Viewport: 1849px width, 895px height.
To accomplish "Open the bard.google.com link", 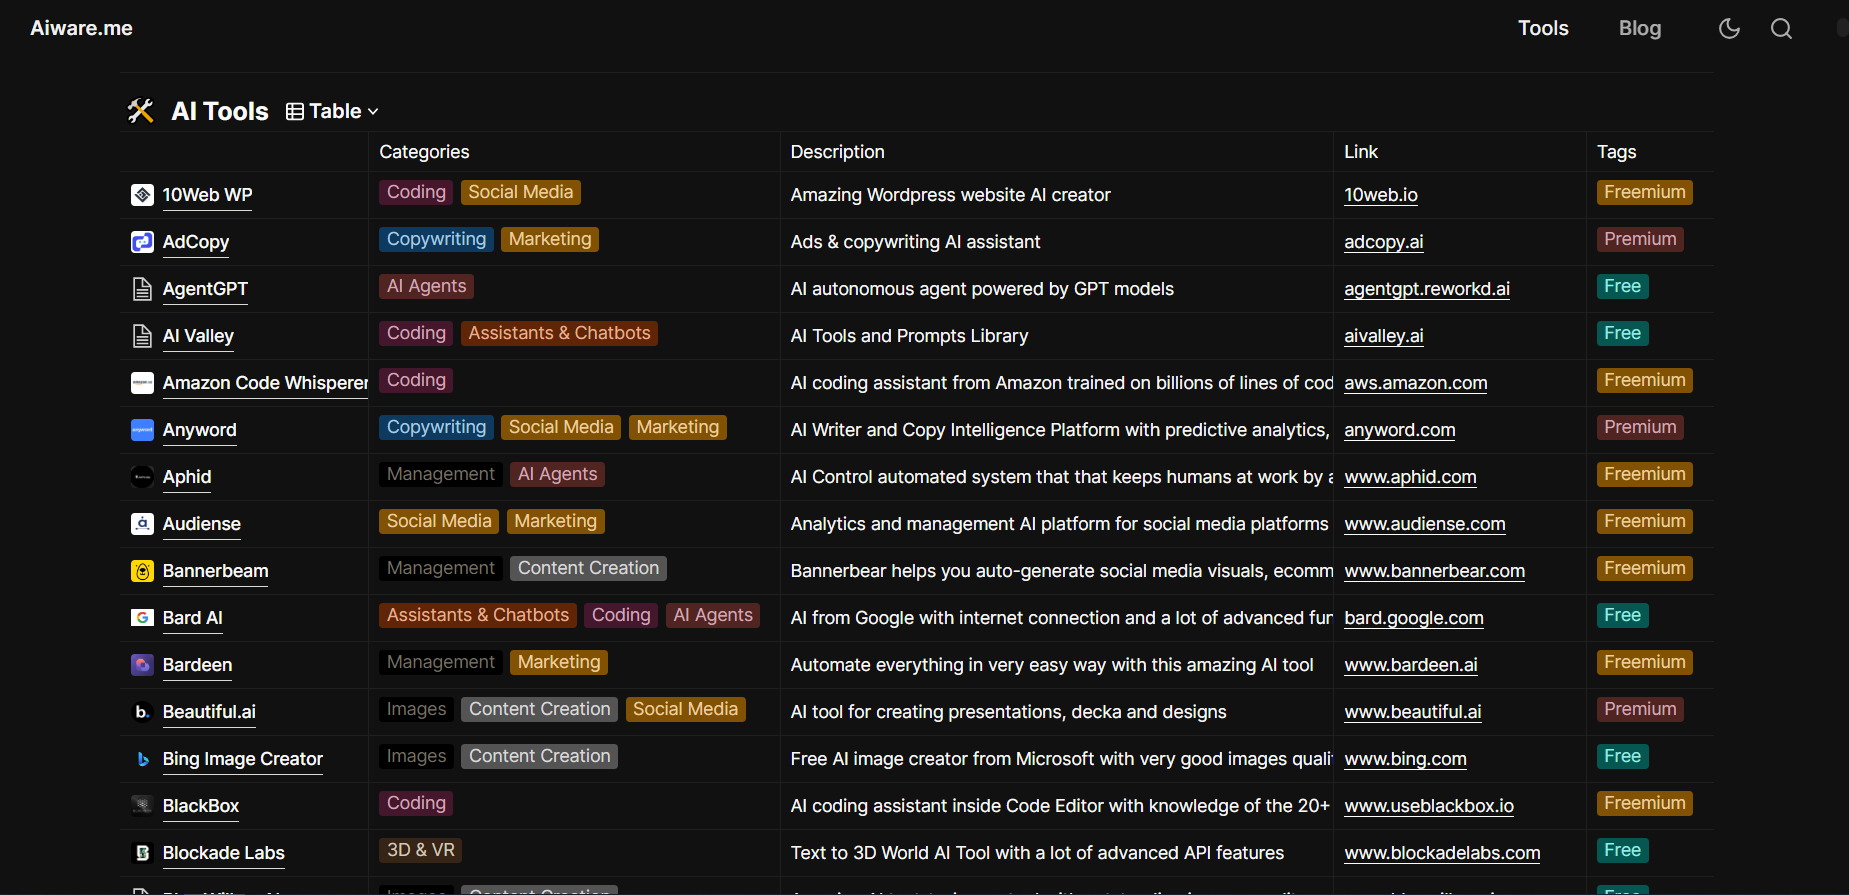I will tap(1413, 618).
